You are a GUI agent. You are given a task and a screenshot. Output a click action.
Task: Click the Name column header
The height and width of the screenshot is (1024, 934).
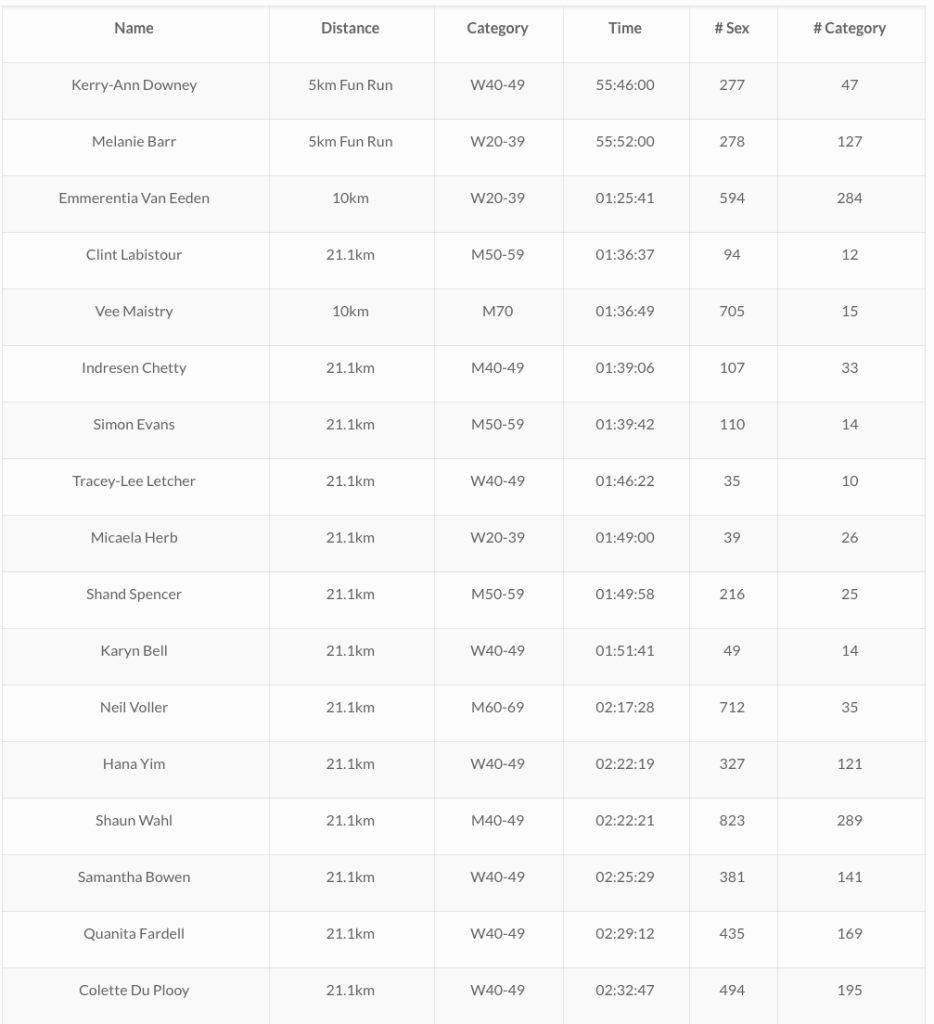[134, 28]
